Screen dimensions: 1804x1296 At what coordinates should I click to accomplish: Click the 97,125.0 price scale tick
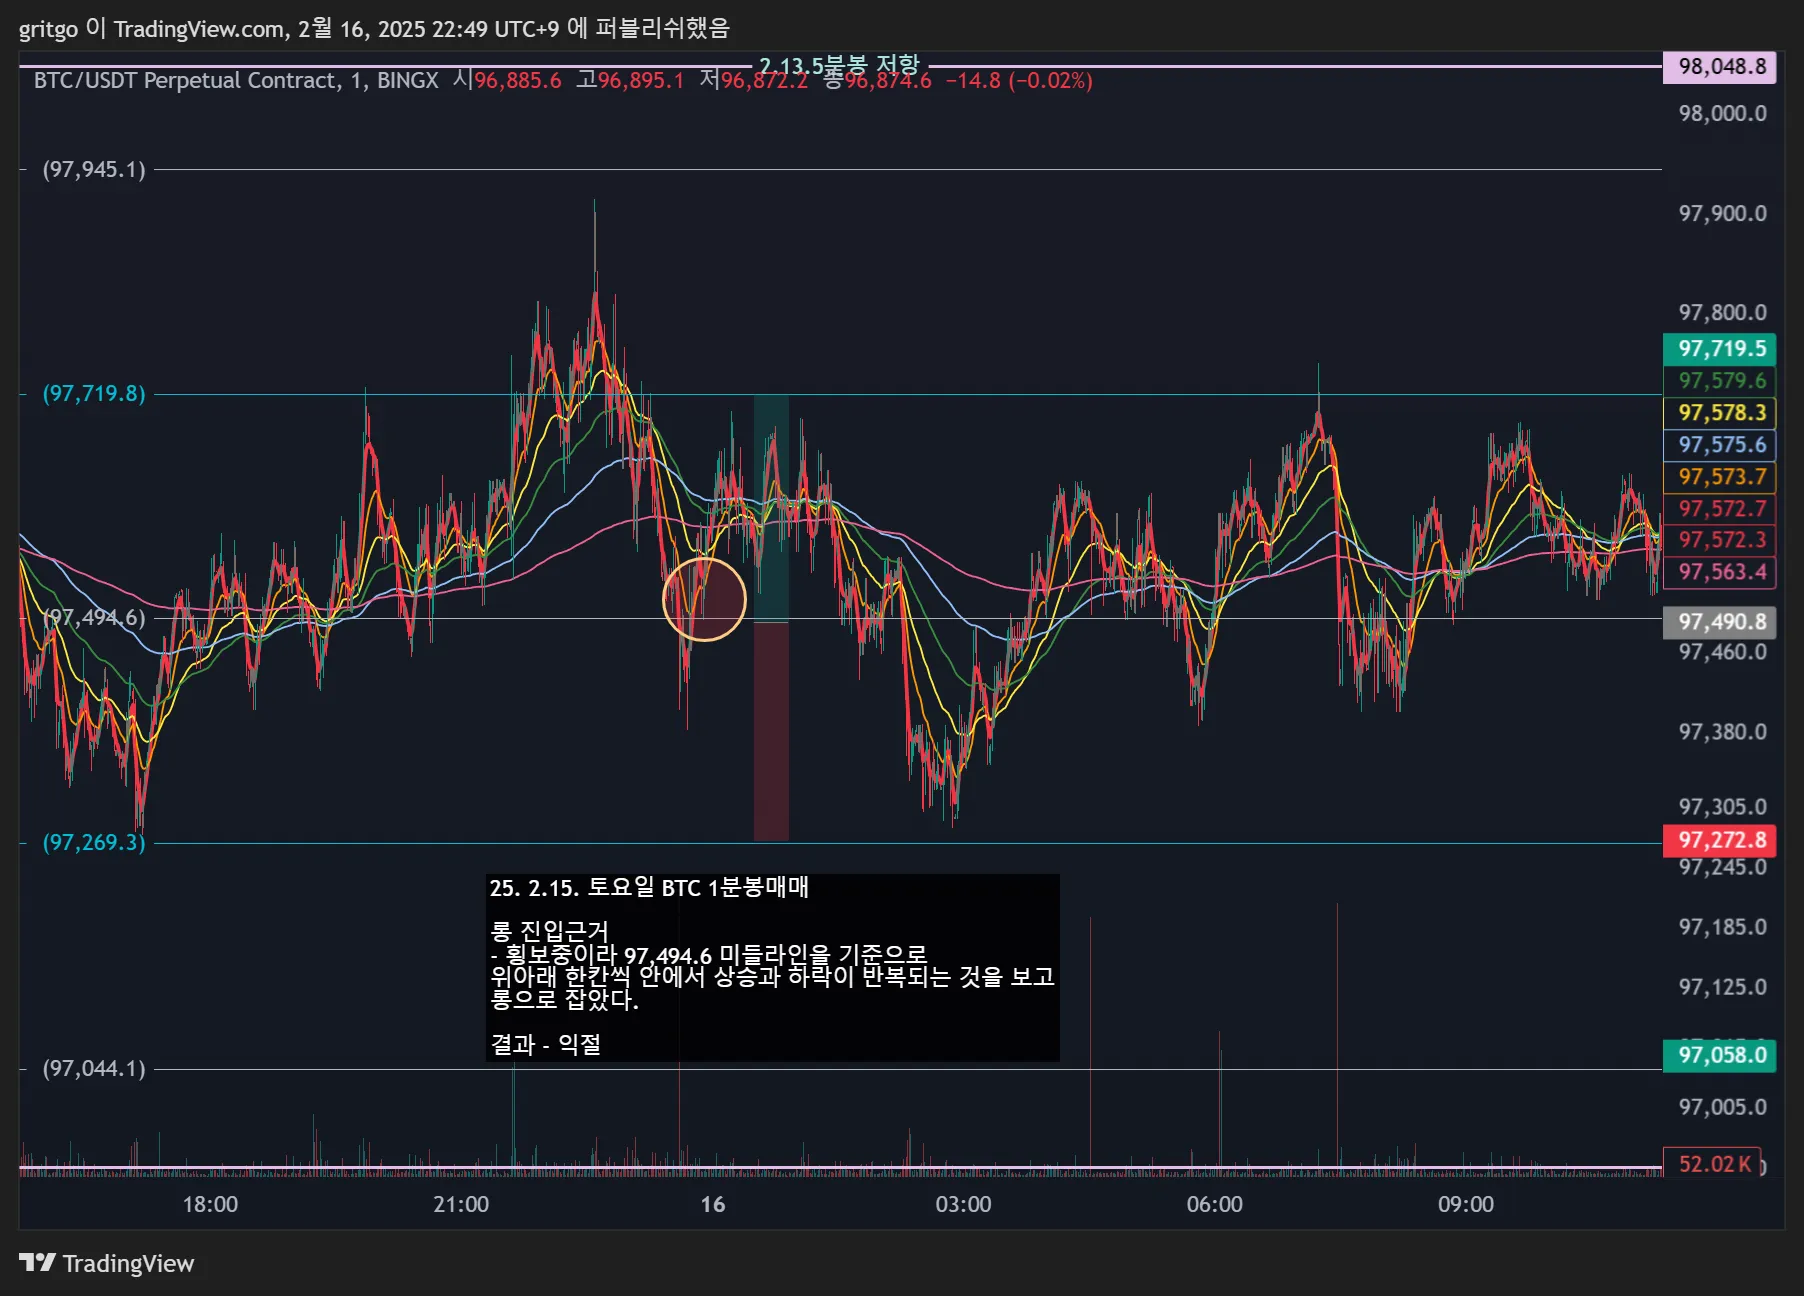point(1722,987)
